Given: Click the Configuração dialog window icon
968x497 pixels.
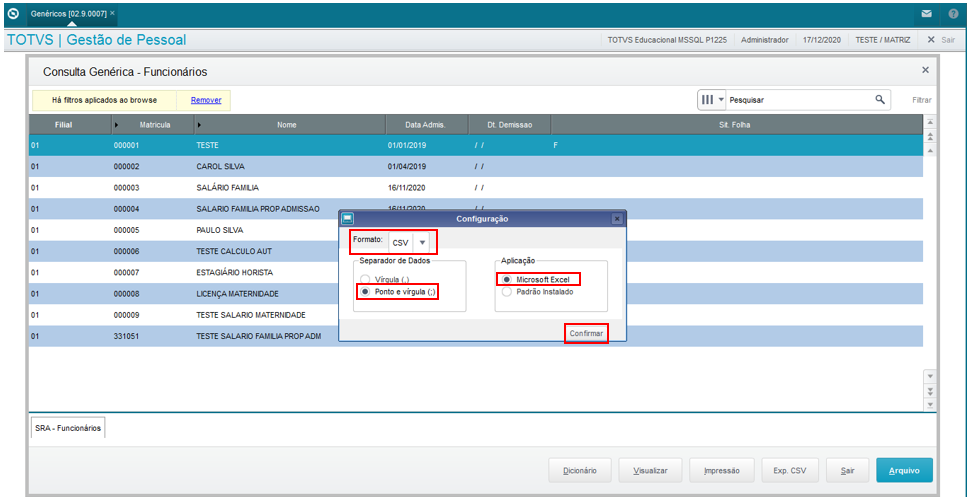Looking at the screenshot, I should (x=348, y=219).
